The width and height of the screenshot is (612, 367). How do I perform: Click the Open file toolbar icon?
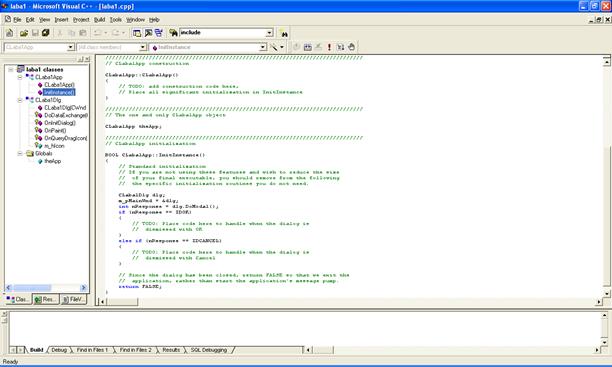[x=23, y=33]
